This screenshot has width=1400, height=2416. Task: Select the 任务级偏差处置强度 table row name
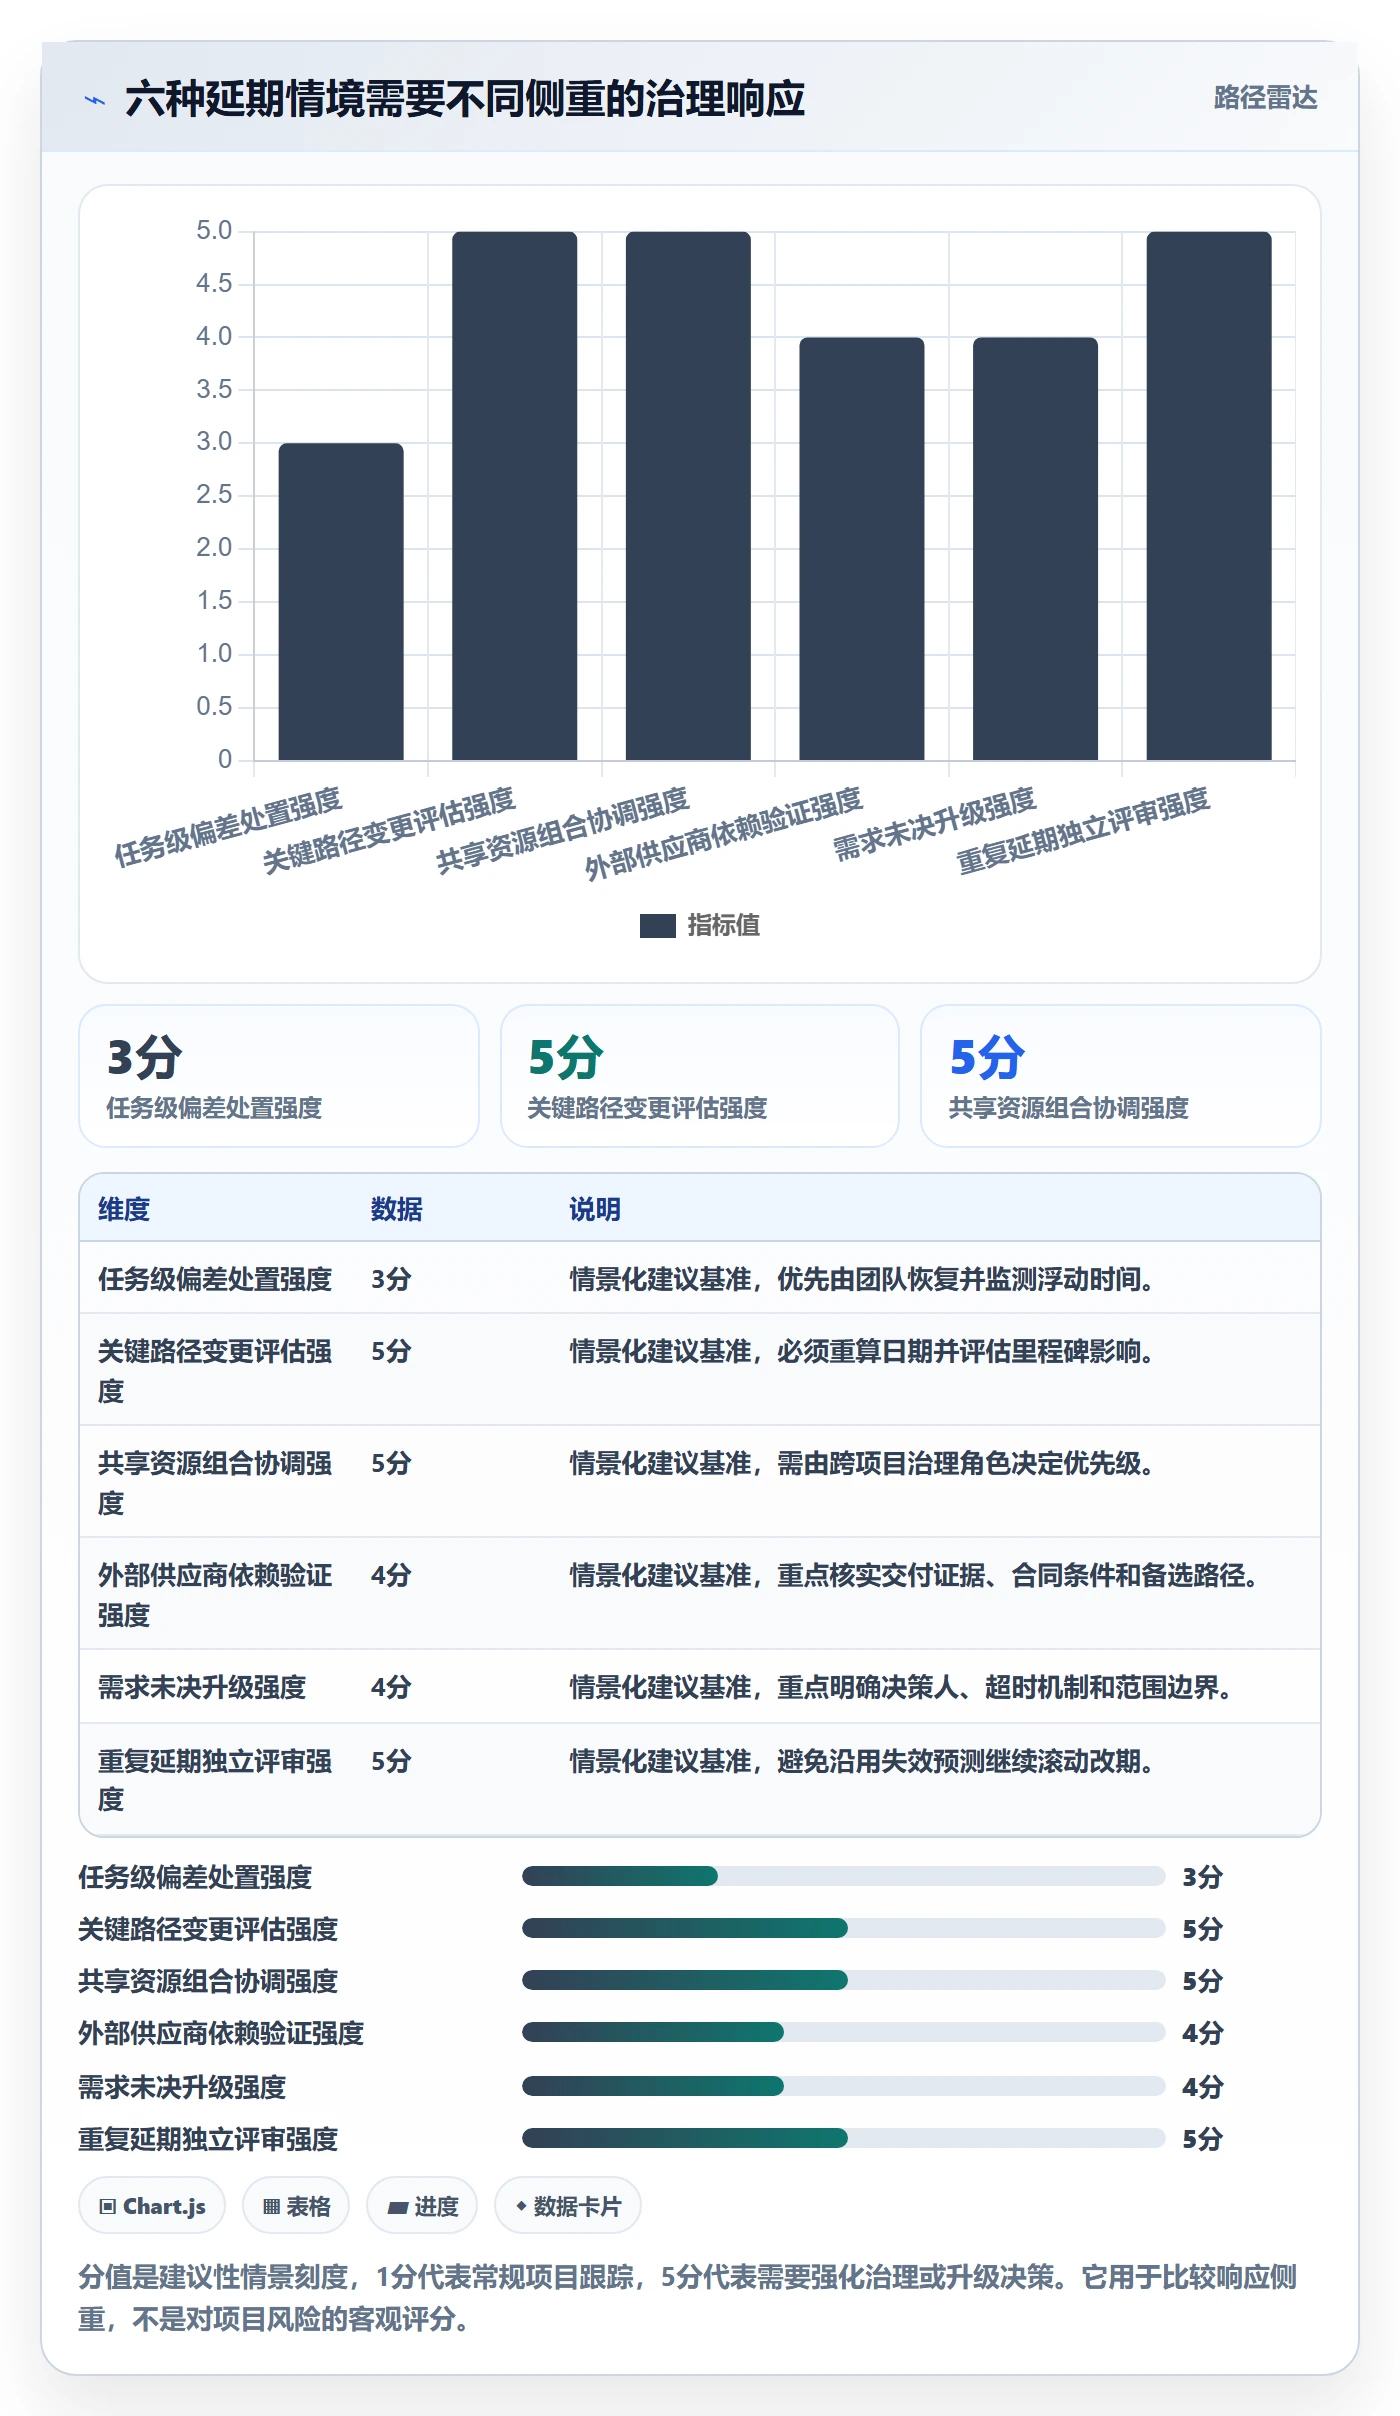click(x=215, y=1279)
